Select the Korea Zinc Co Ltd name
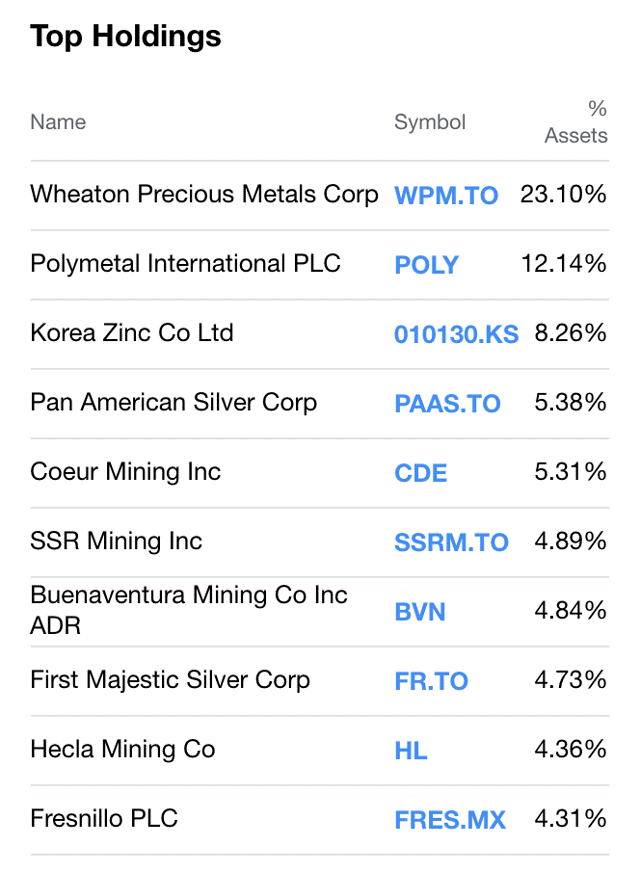This screenshot has height=873, width=640. [132, 333]
